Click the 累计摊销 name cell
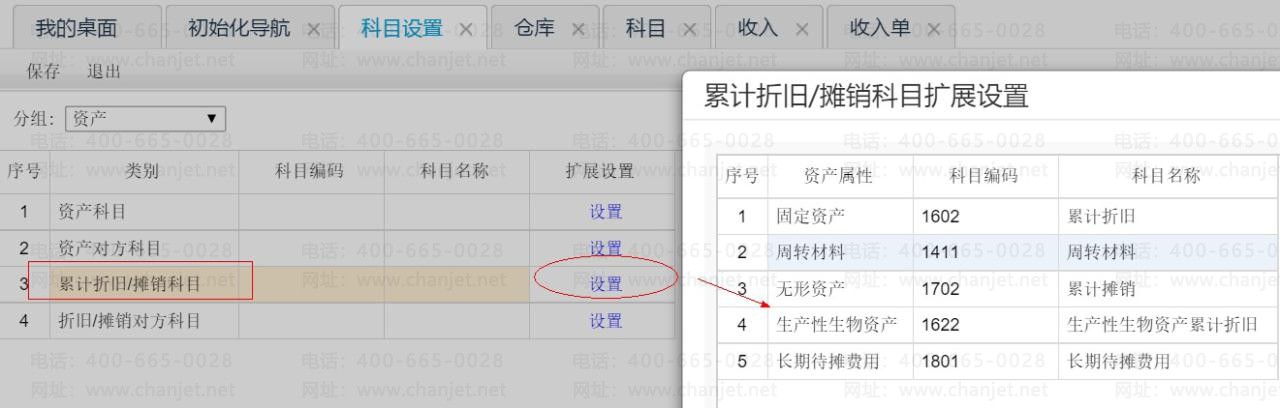The width and height of the screenshot is (1280, 408). pyautogui.click(x=1102, y=289)
